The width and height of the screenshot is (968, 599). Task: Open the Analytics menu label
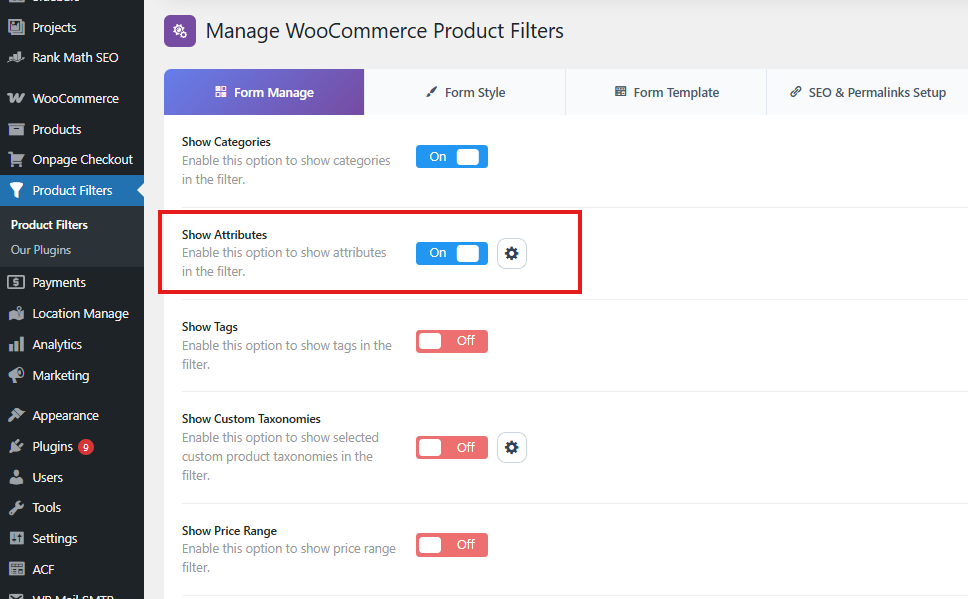click(x=57, y=344)
